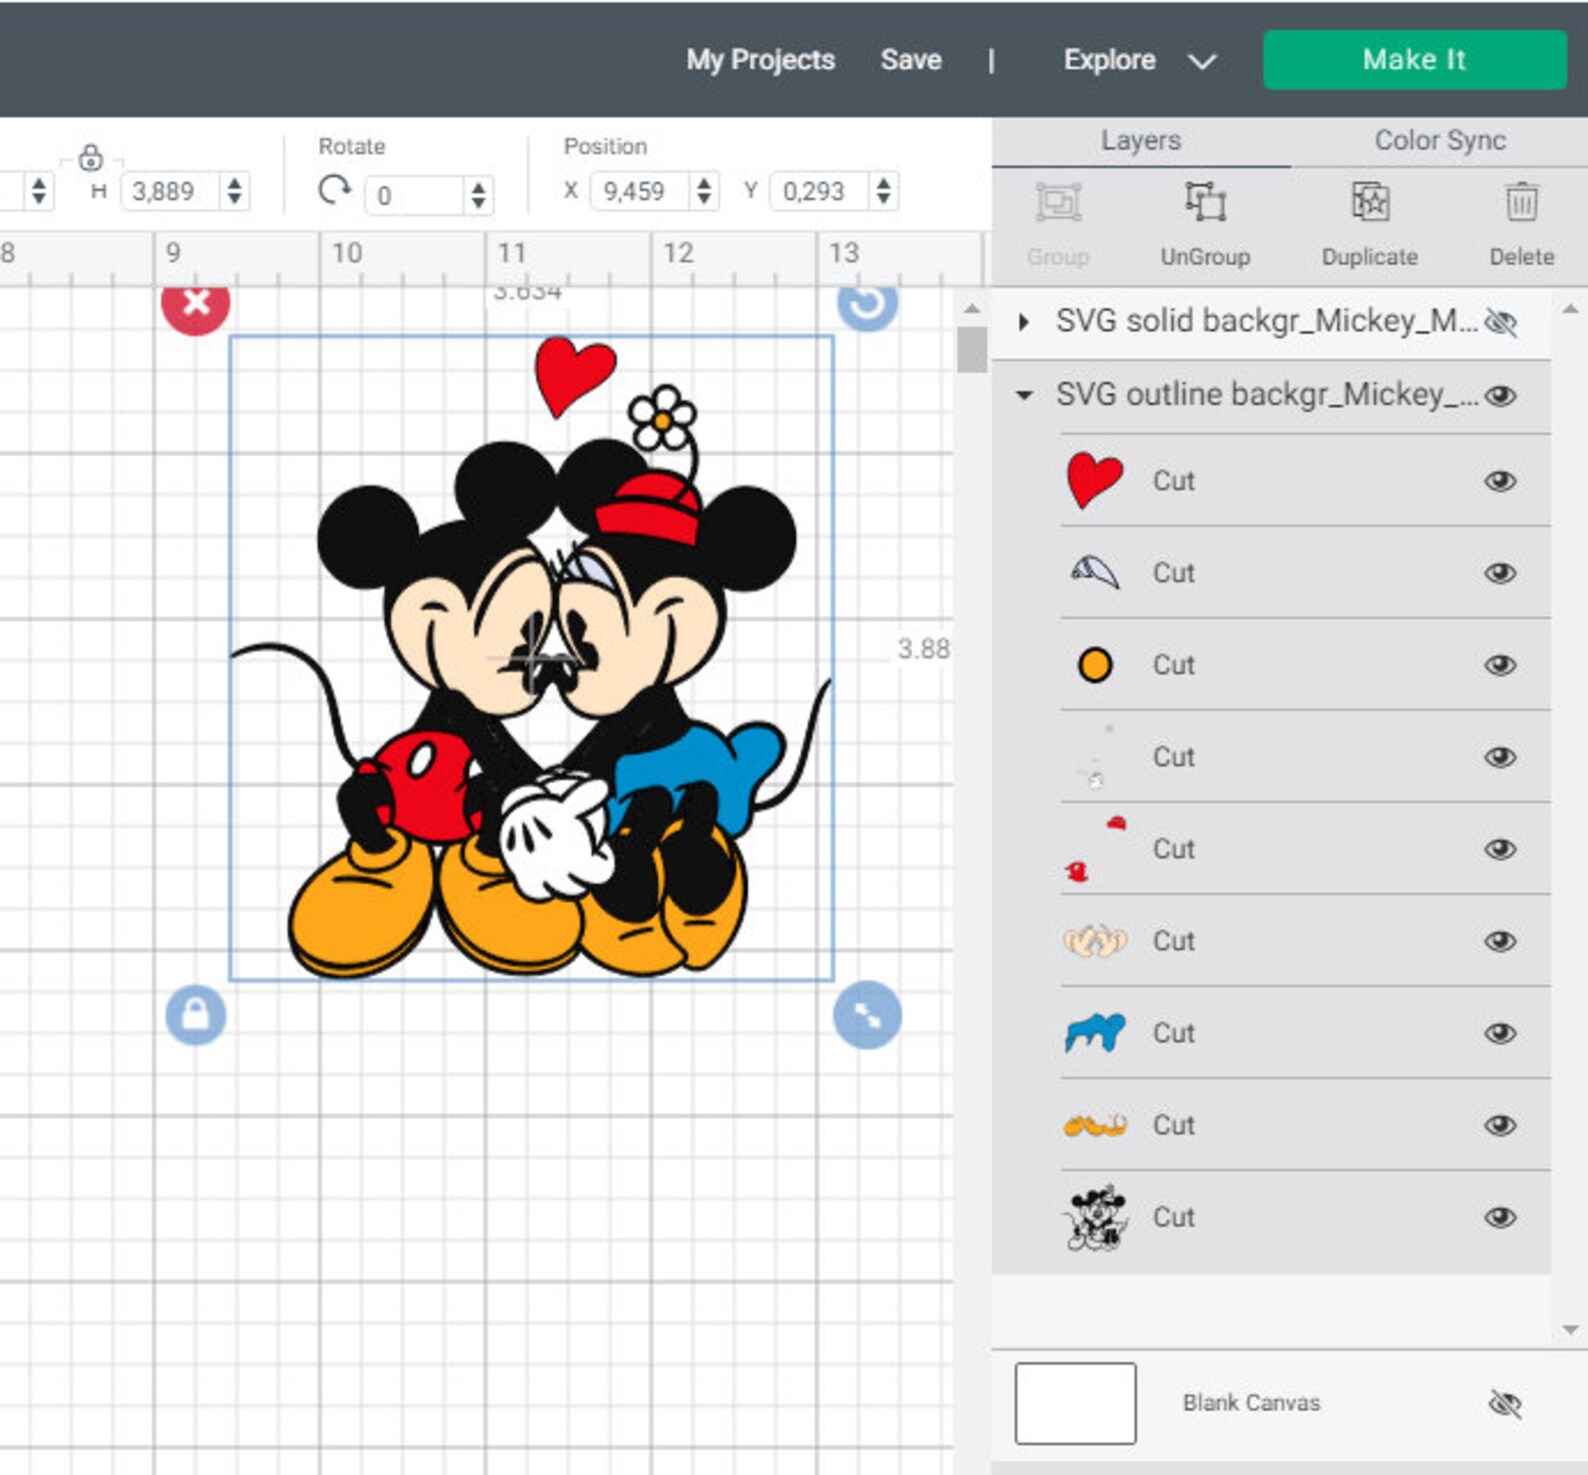Select the small red pieces layer thumbnail

point(1095,849)
